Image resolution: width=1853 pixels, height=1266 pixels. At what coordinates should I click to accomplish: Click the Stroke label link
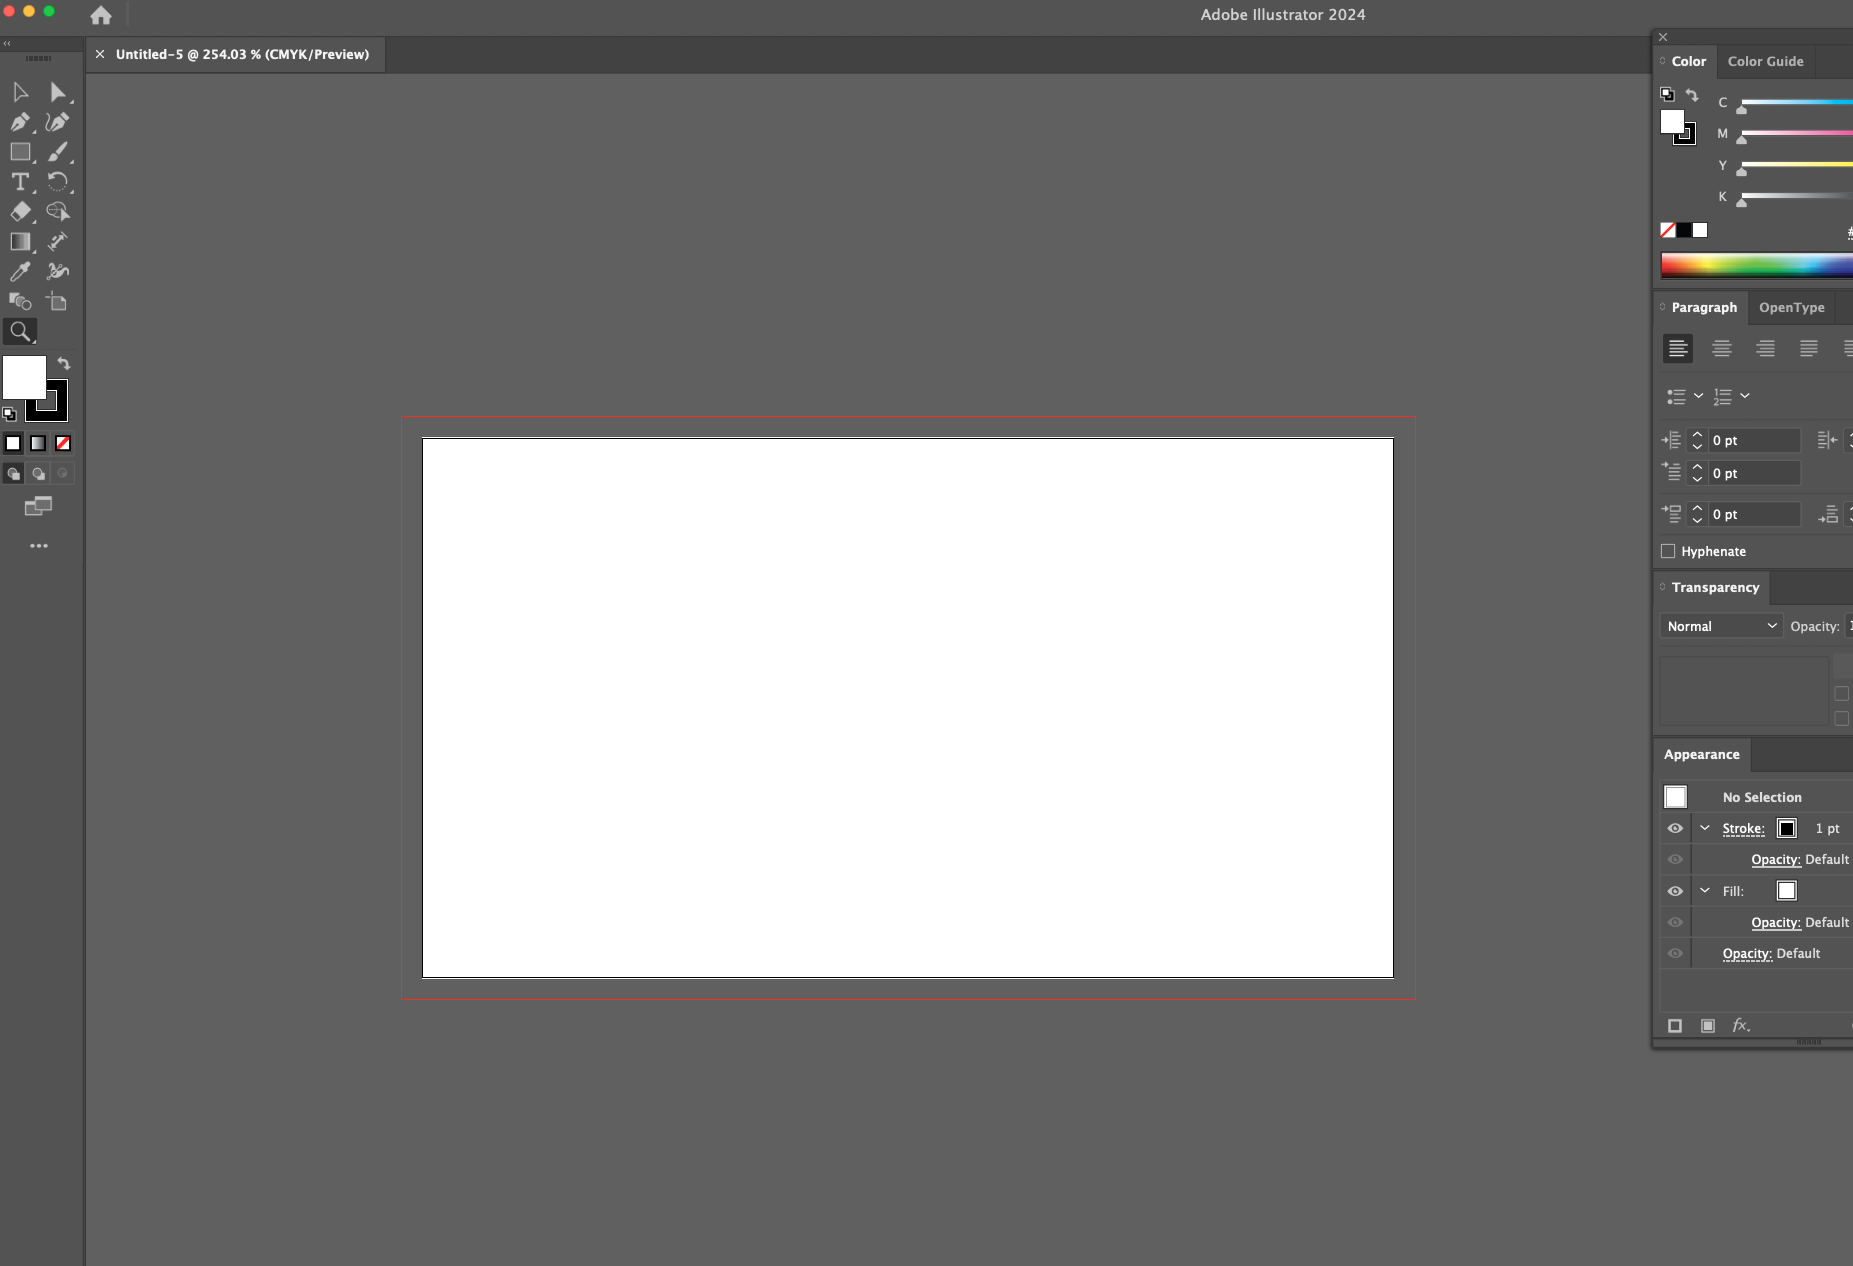click(1743, 829)
